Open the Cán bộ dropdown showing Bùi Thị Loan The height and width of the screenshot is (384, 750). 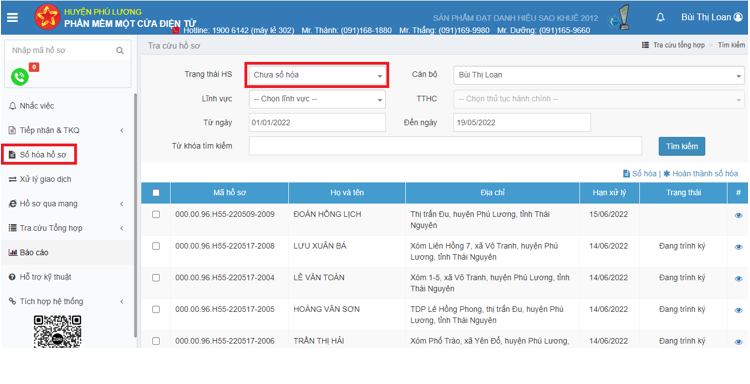point(599,75)
